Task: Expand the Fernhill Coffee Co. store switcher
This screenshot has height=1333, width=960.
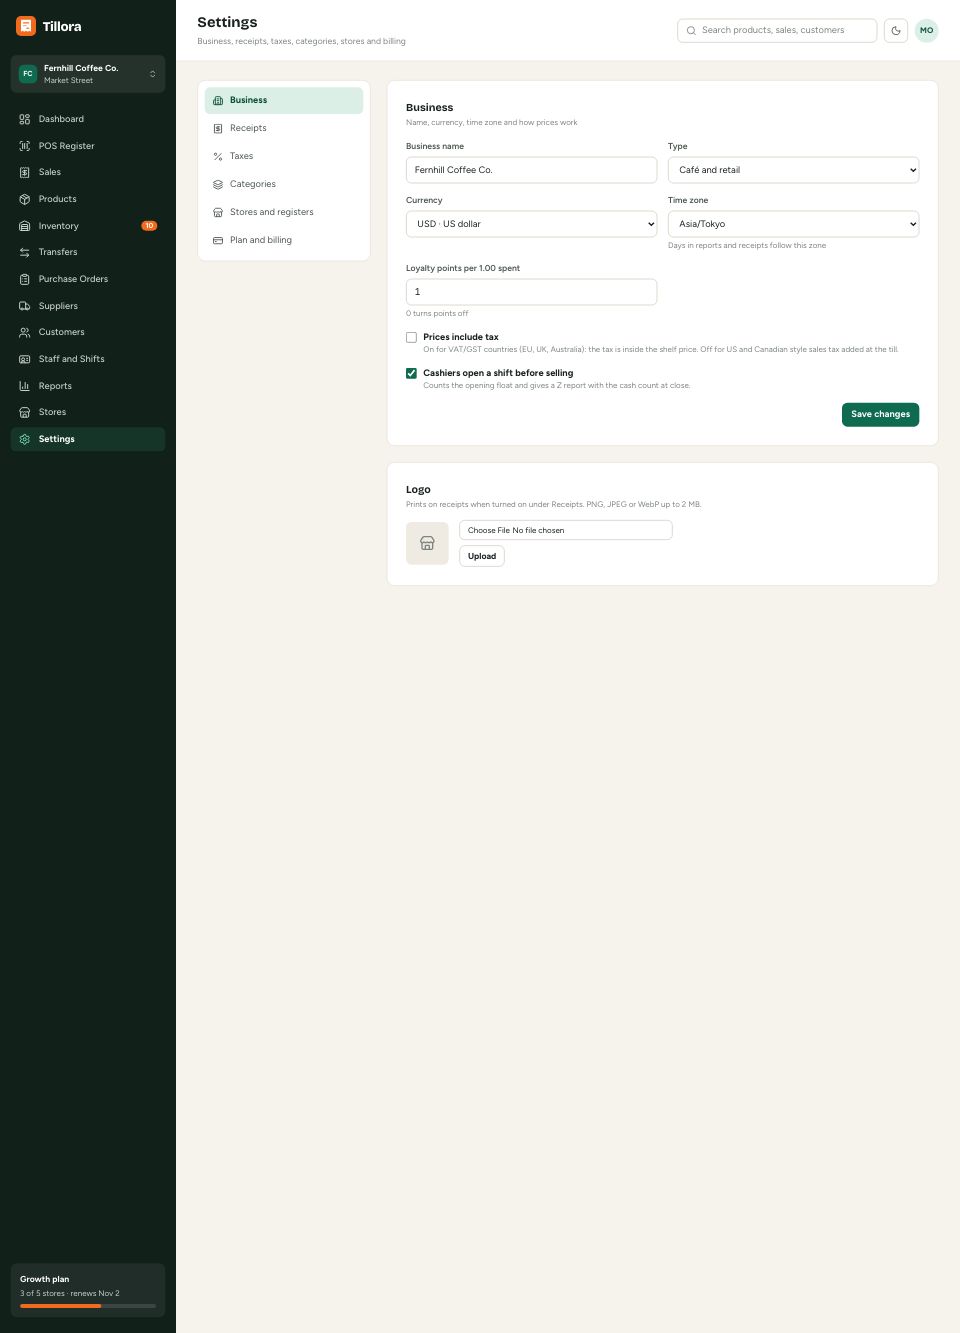Action: [x=88, y=74]
